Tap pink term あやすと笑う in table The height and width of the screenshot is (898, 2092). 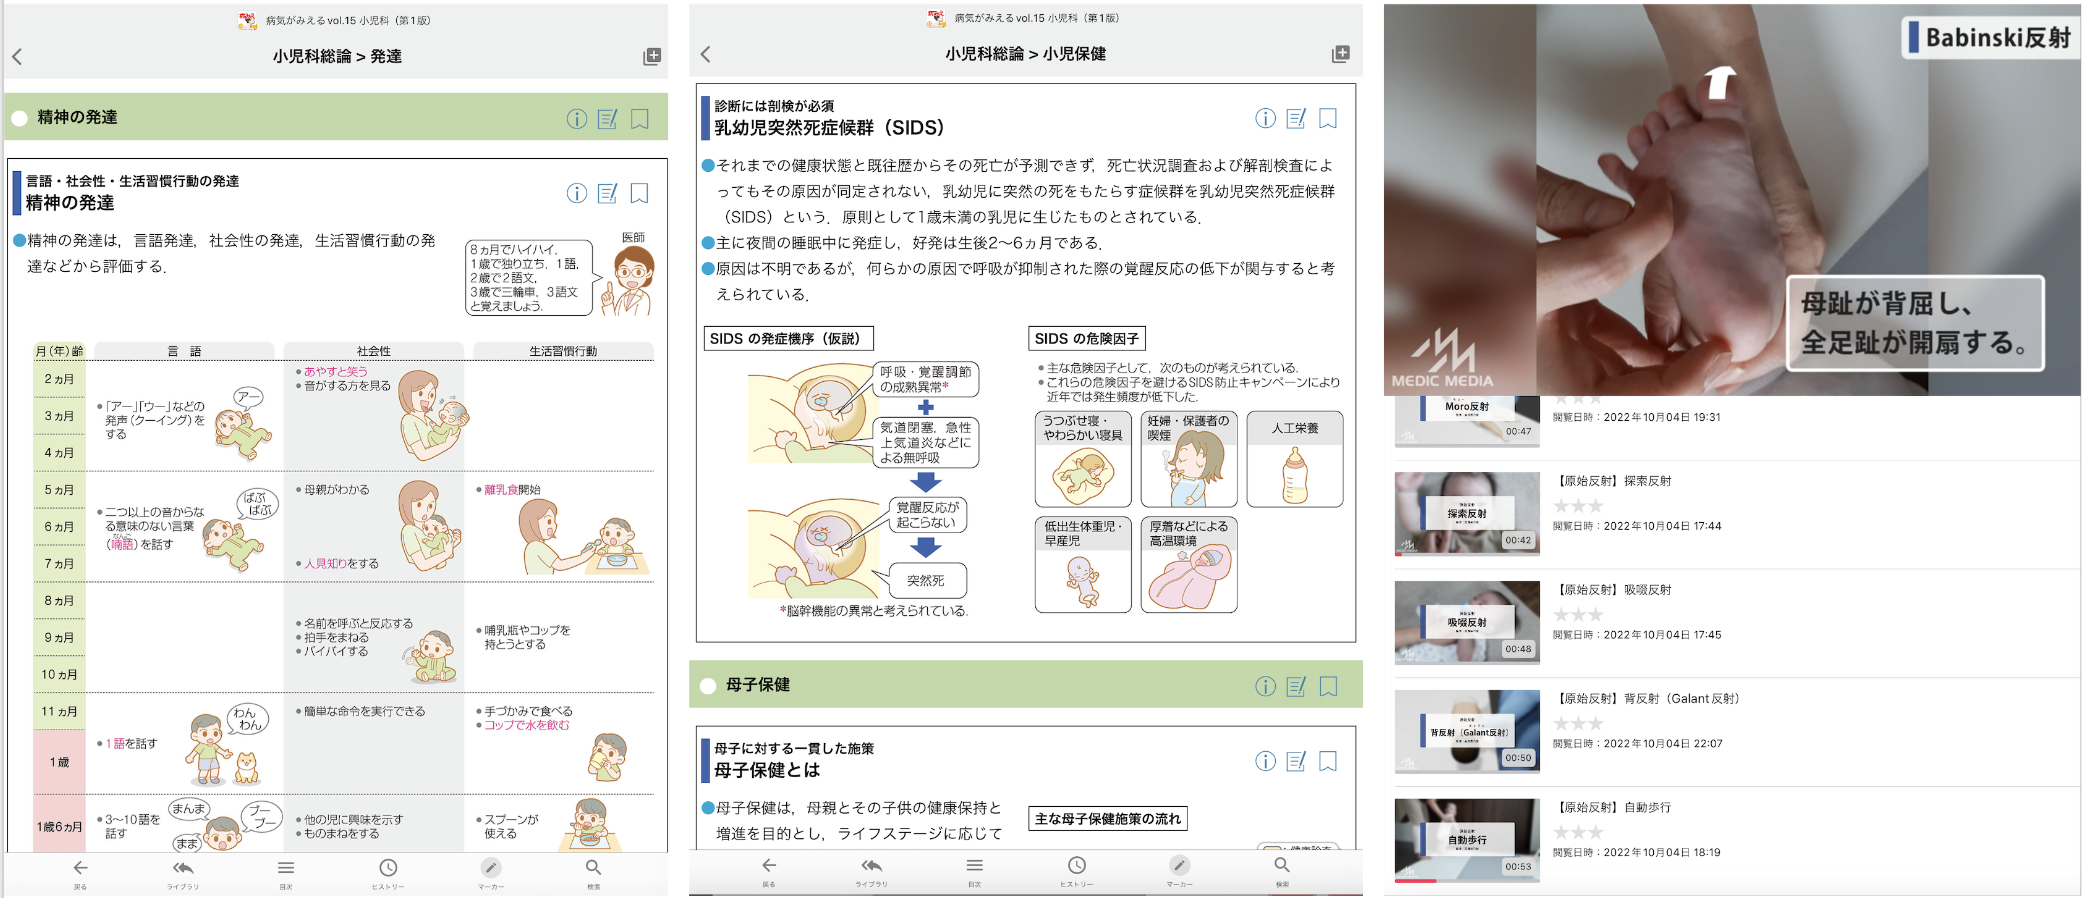[336, 371]
